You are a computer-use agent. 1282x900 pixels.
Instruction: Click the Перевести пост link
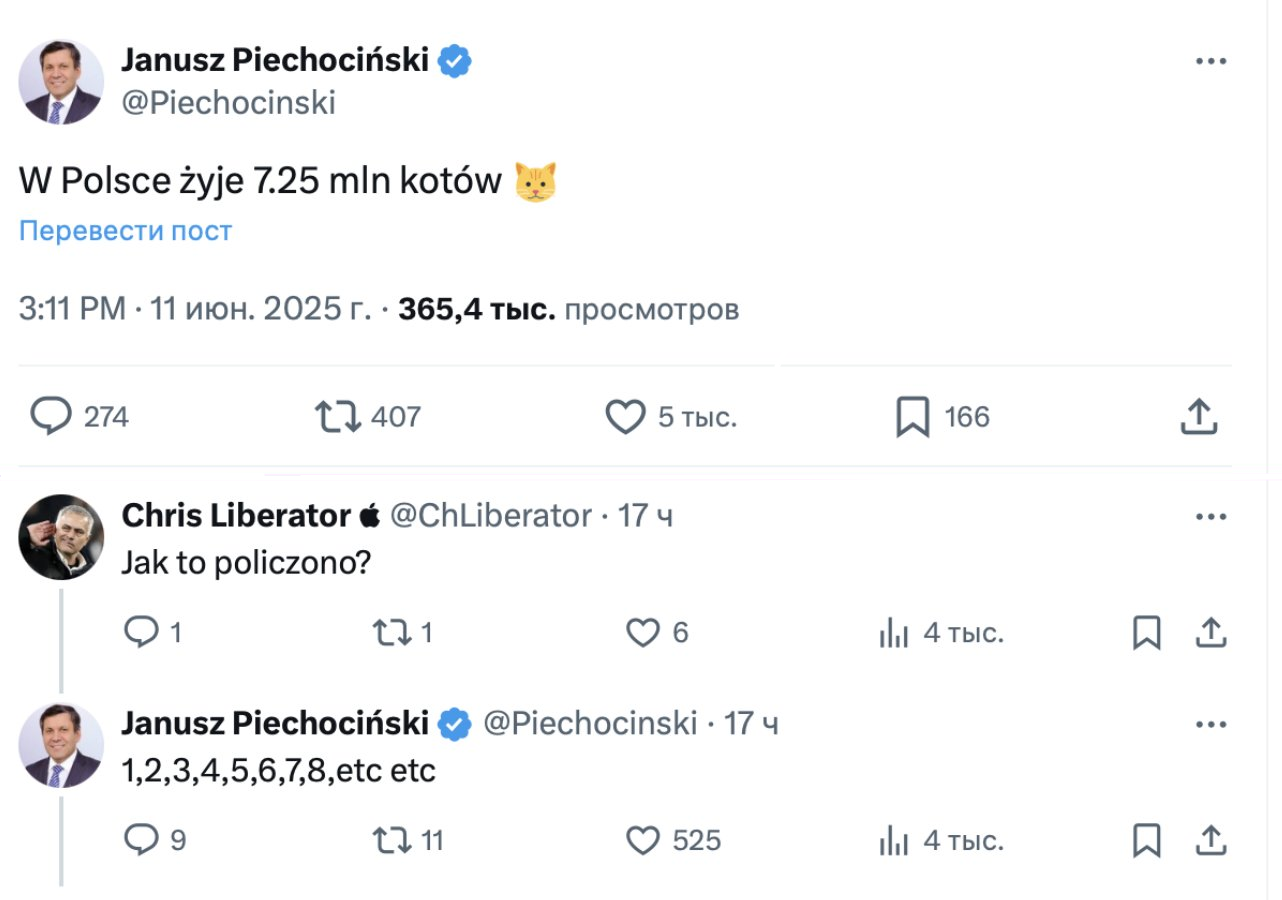(x=125, y=231)
